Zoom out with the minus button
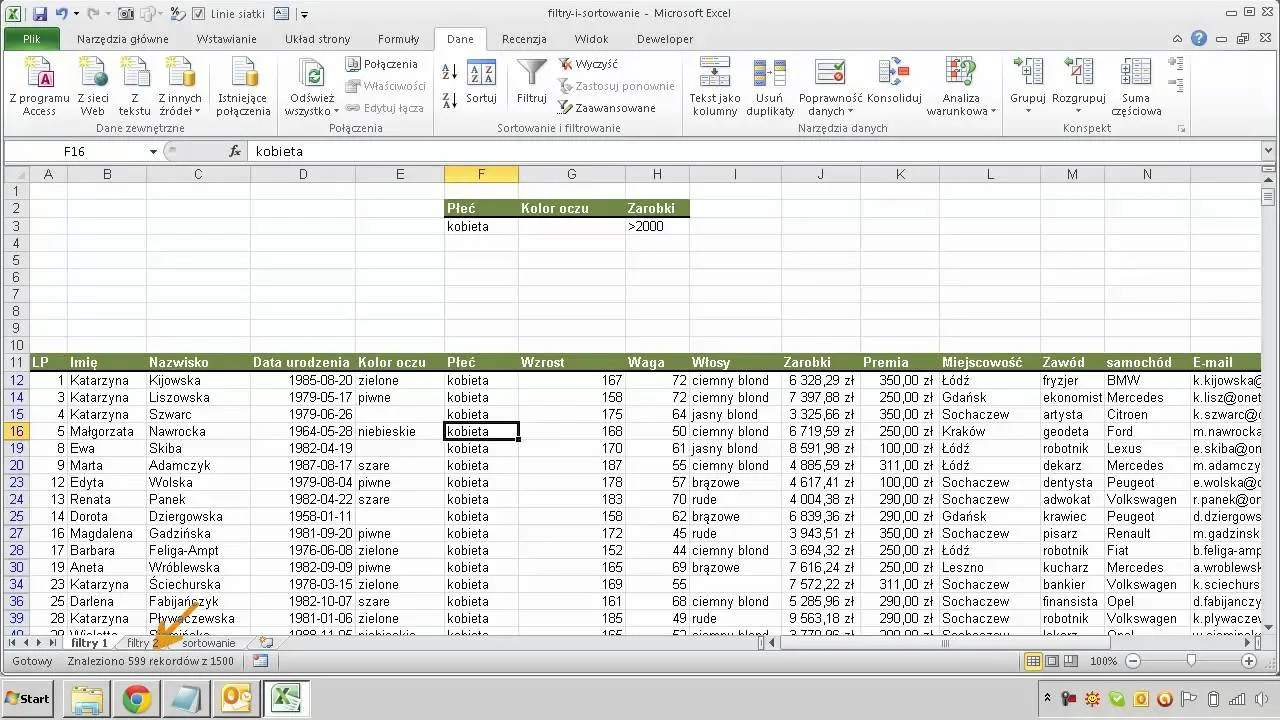The image size is (1280, 720). (x=1132, y=661)
